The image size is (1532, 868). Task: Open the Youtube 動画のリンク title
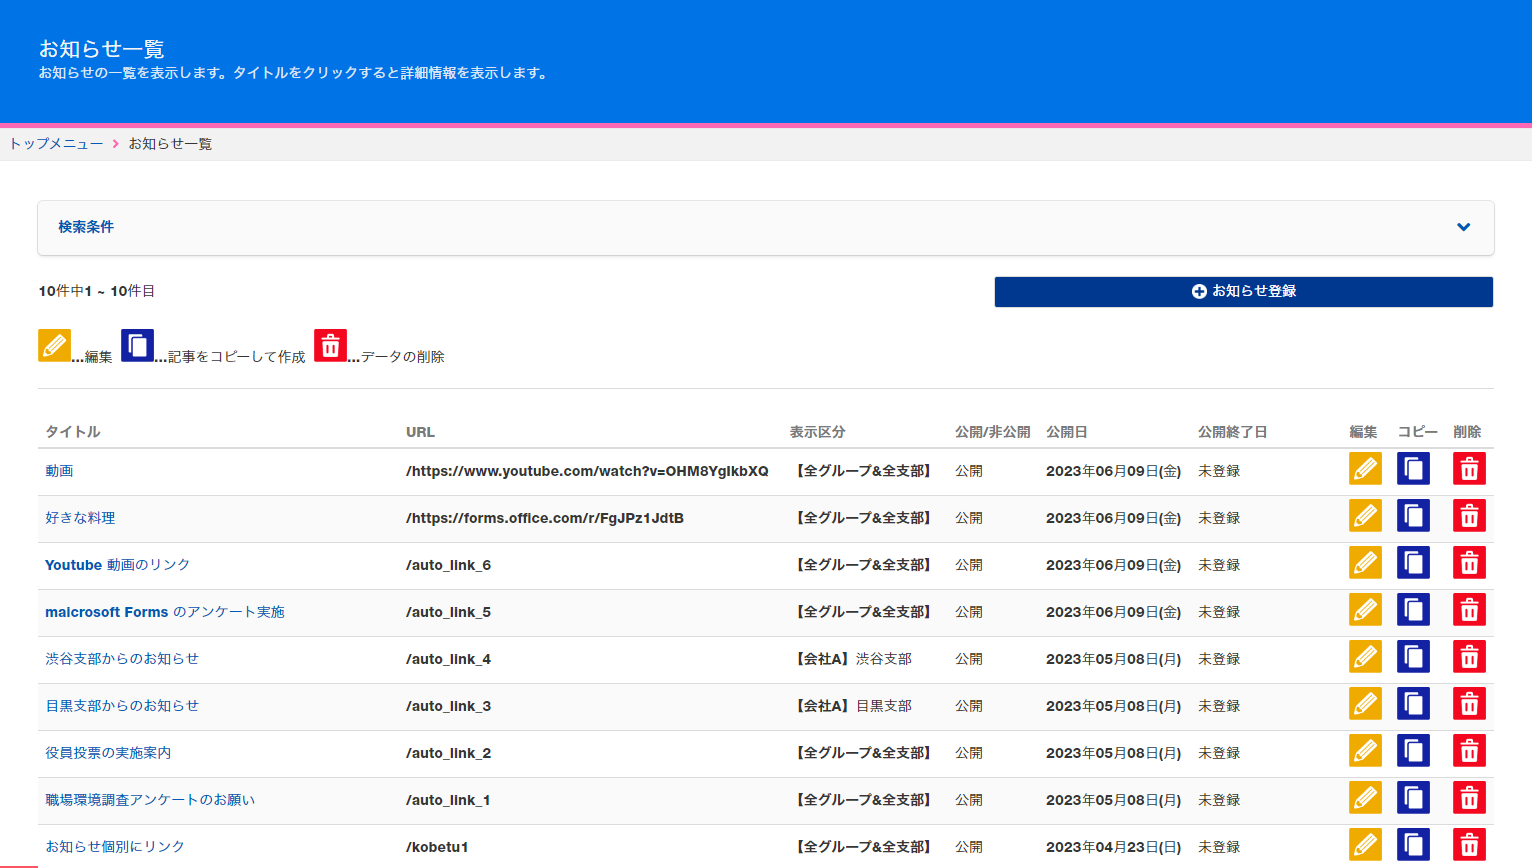click(117, 565)
